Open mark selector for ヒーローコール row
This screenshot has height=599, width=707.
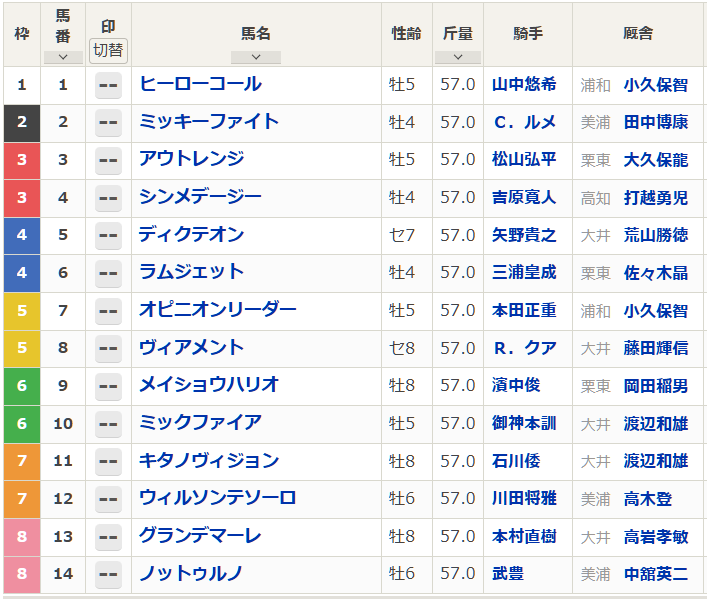(x=108, y=85)
